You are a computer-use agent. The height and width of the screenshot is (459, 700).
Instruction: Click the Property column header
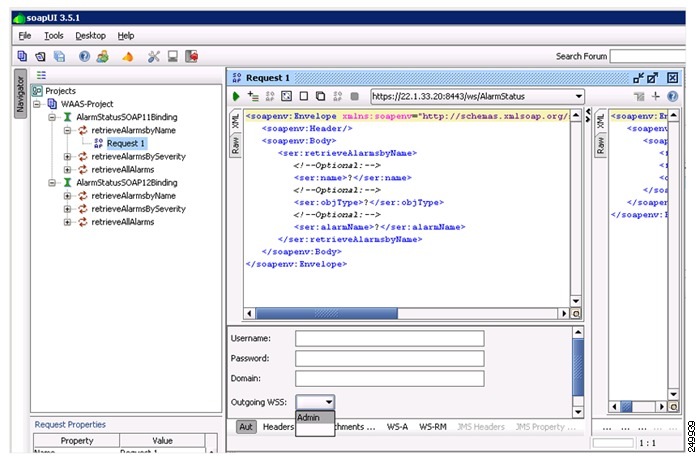[x=77, y=441]
